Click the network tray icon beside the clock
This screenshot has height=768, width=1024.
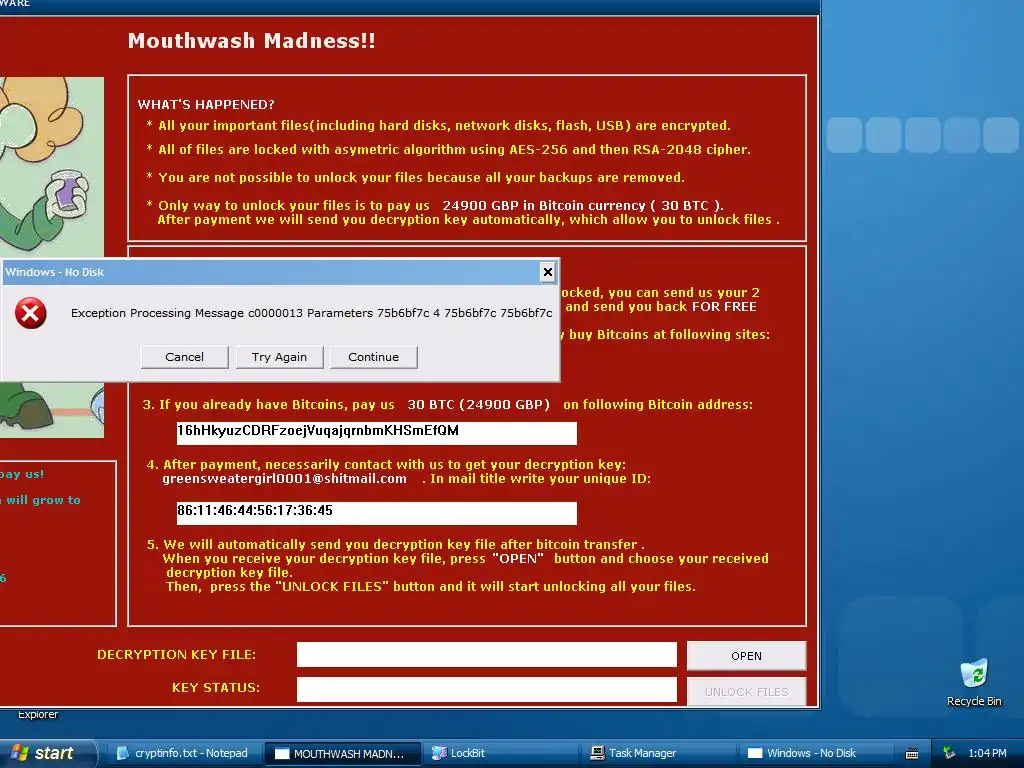pos(949,753)
